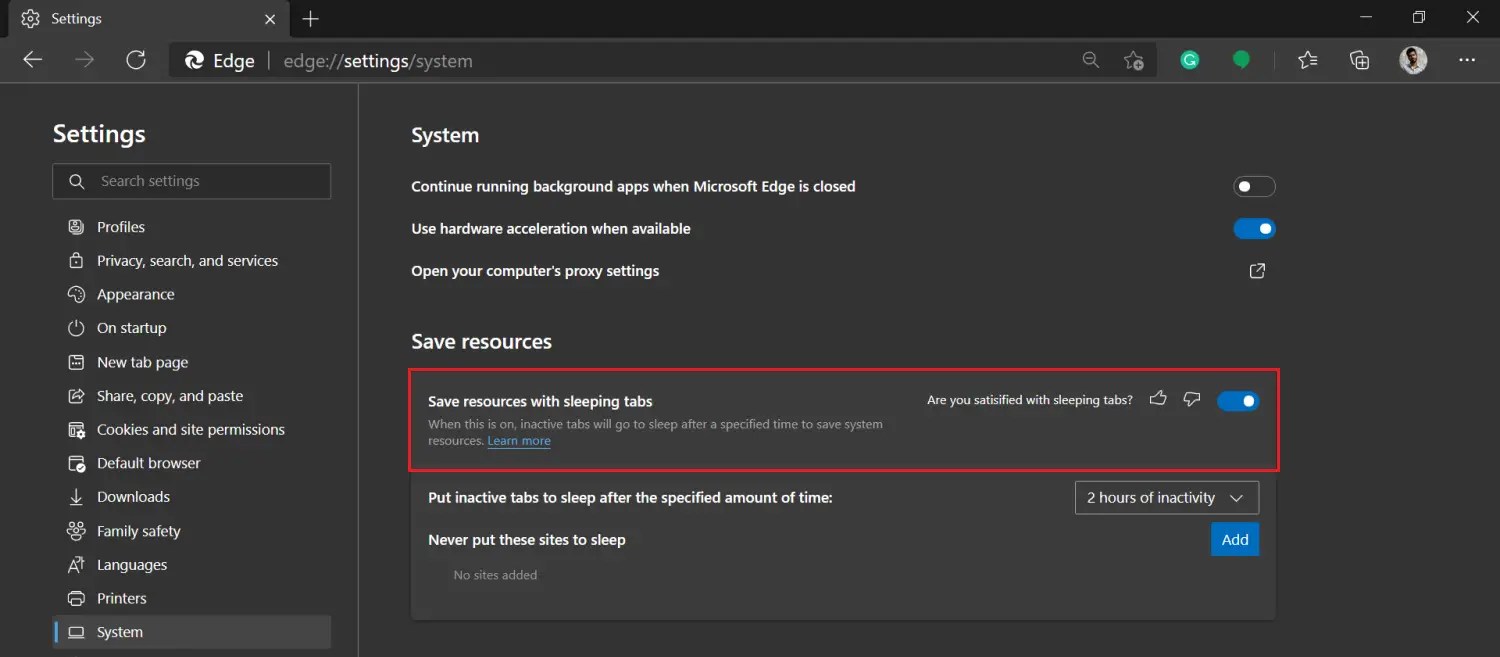
Task: Open the current profile account menu
Action: point(1413,60)
